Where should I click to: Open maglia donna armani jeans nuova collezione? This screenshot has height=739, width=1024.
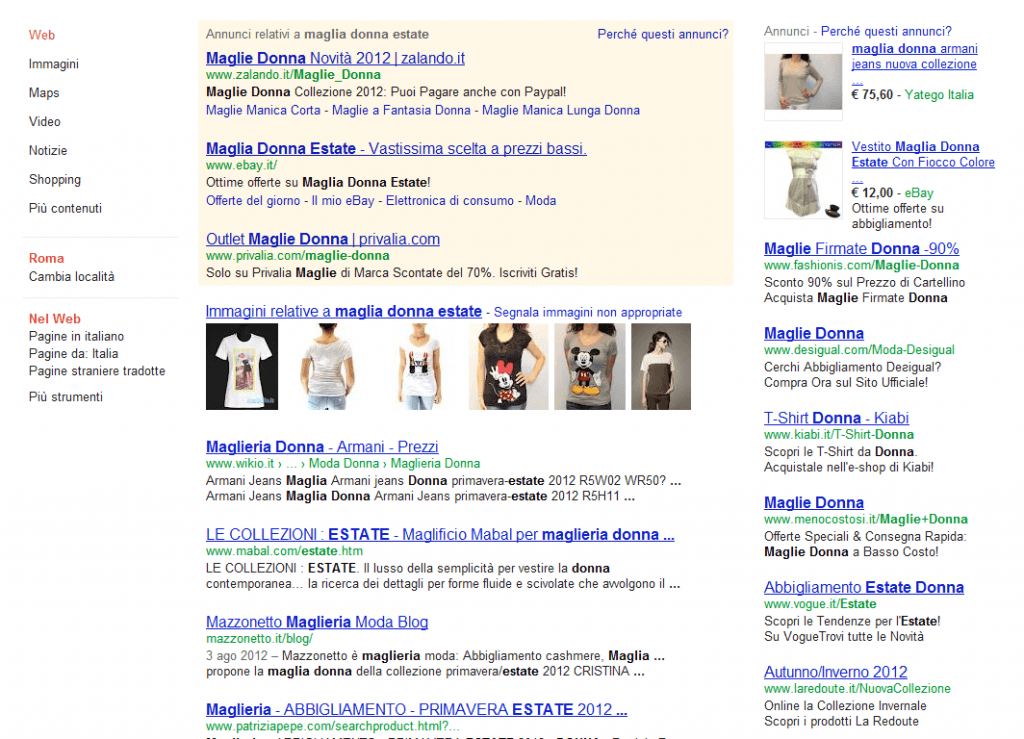click(x=914, y=57)
